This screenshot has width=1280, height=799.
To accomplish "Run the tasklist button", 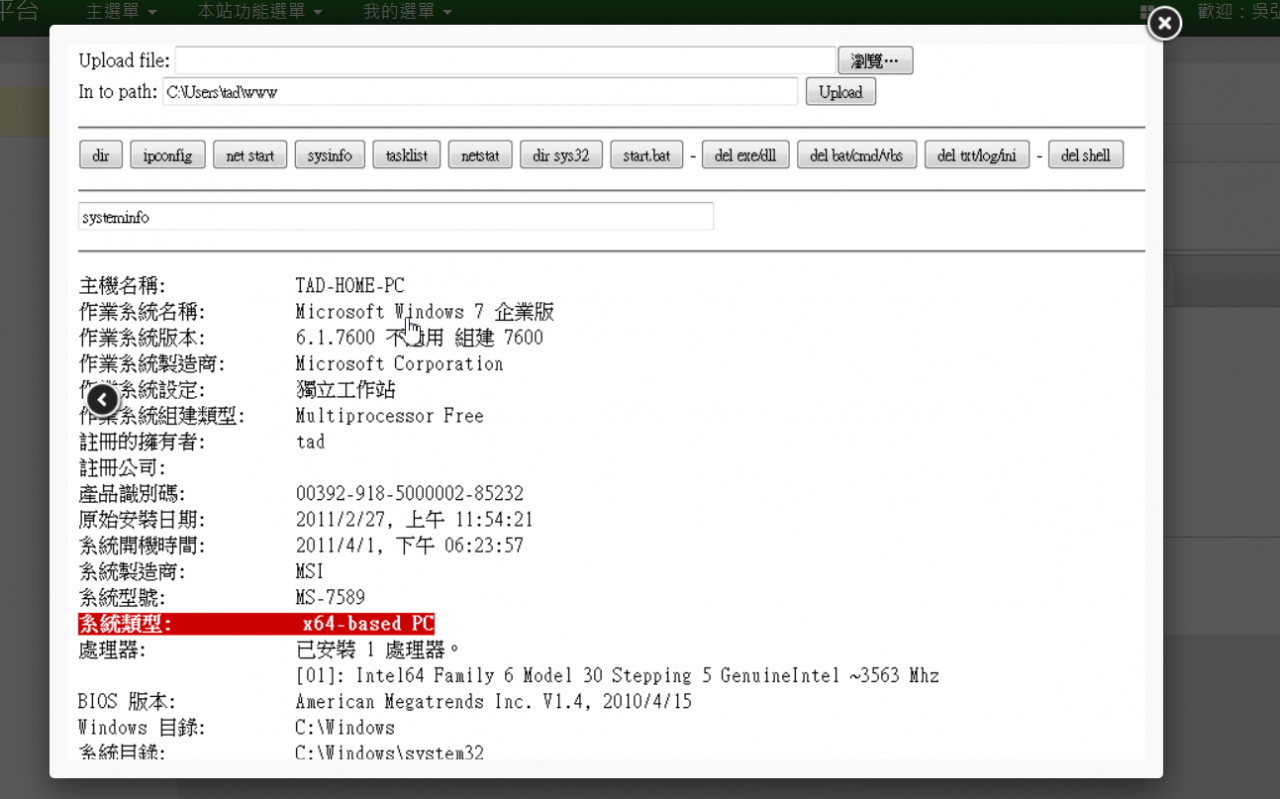I will [406, 155].
